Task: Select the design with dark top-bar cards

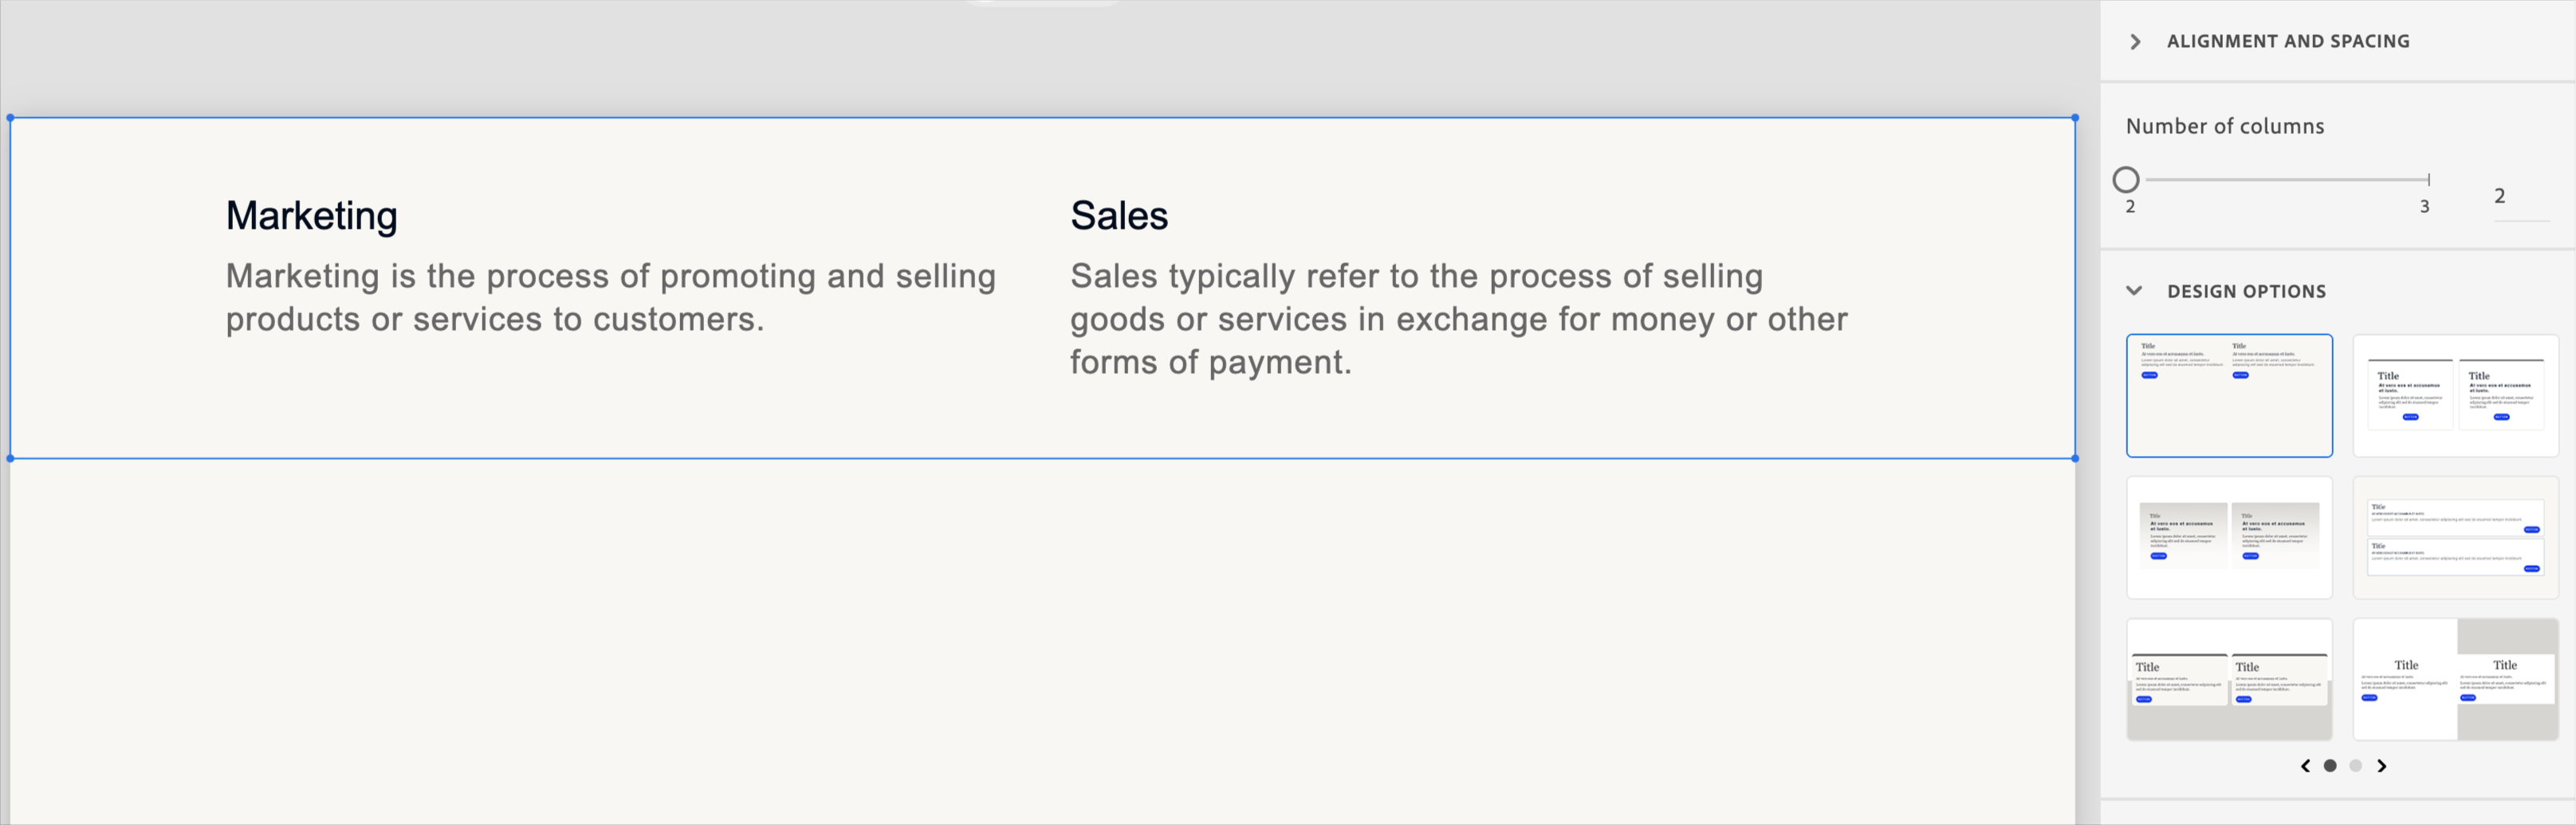Action: [x=2229, y=678]
